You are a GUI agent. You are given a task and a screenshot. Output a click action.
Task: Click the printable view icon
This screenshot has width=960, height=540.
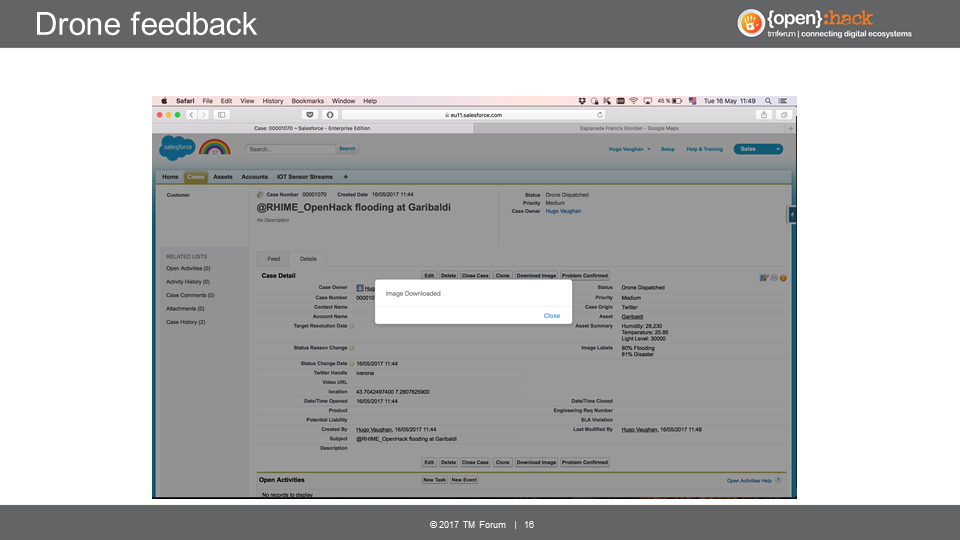point(774,278)
